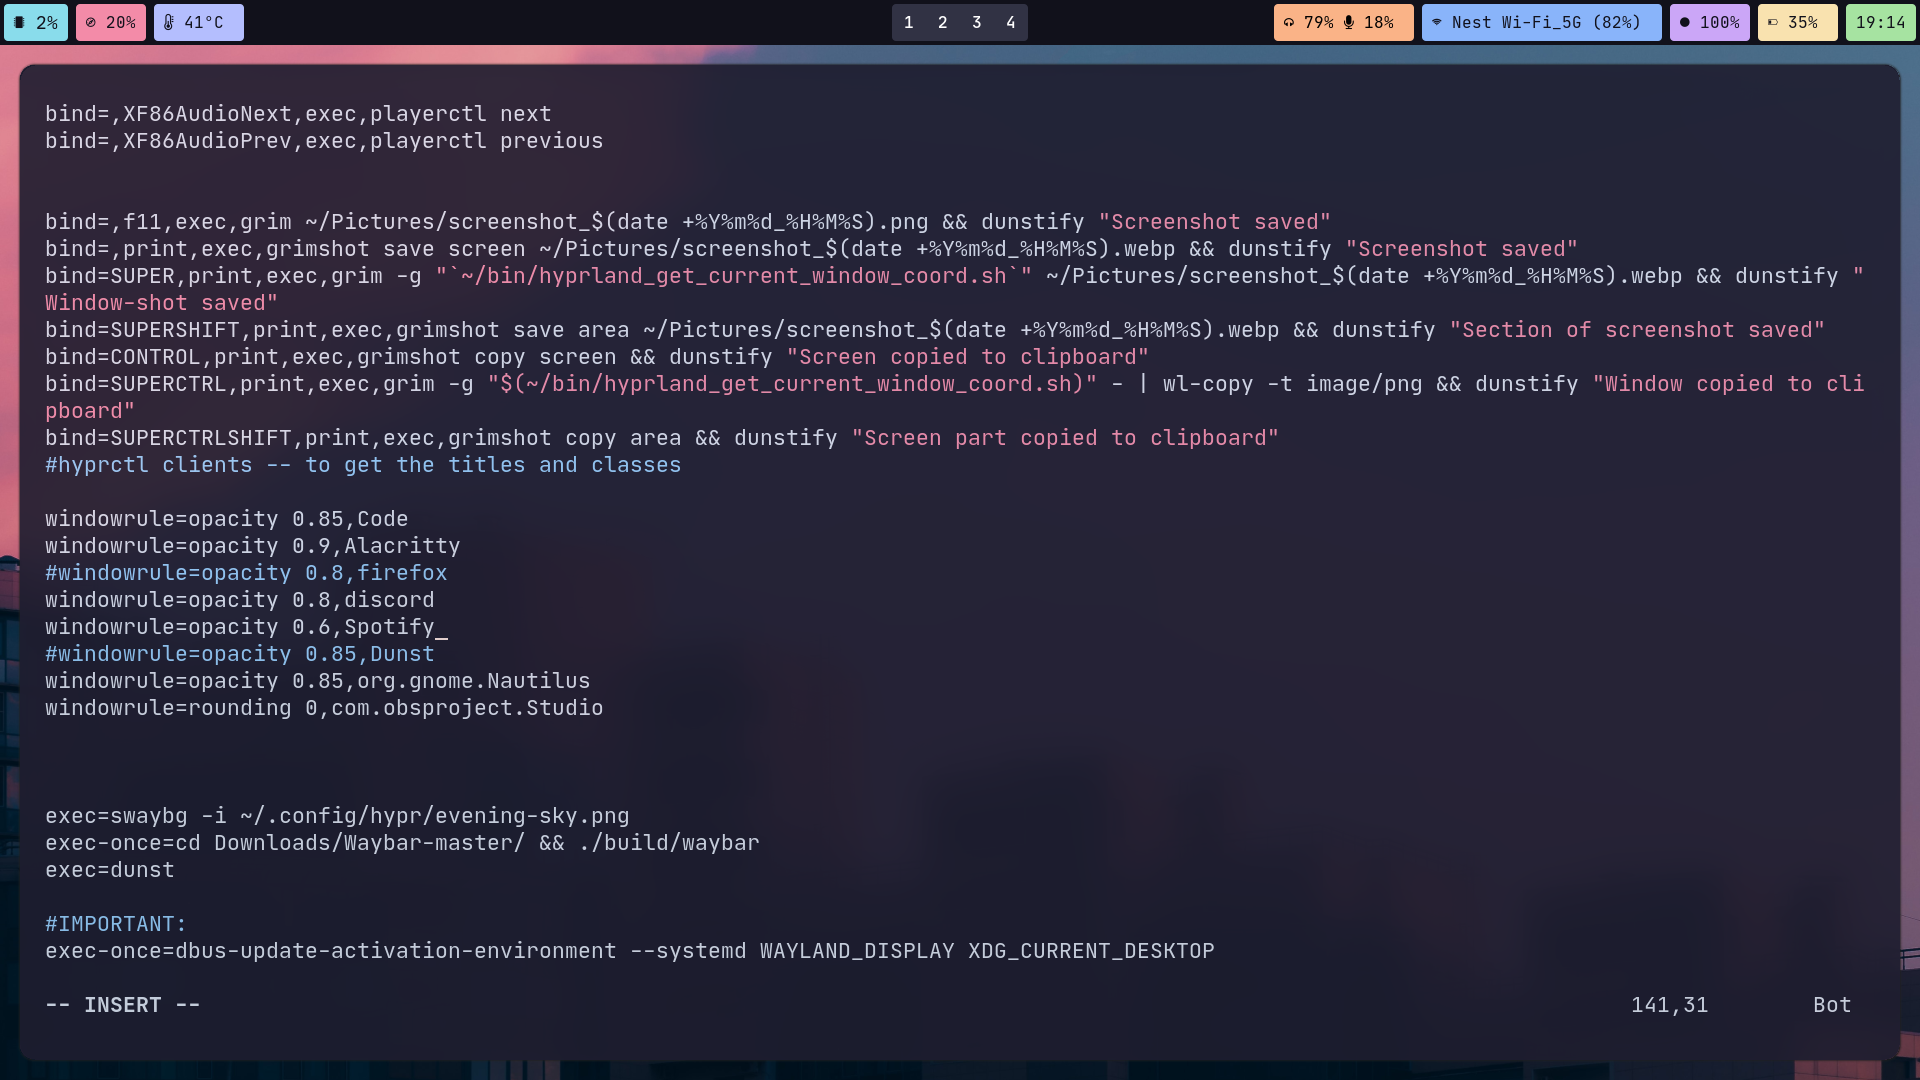1920x1080 pixels.
Task: Click the do-not-disturb icon showing 20%
Action: coord(92,21)
